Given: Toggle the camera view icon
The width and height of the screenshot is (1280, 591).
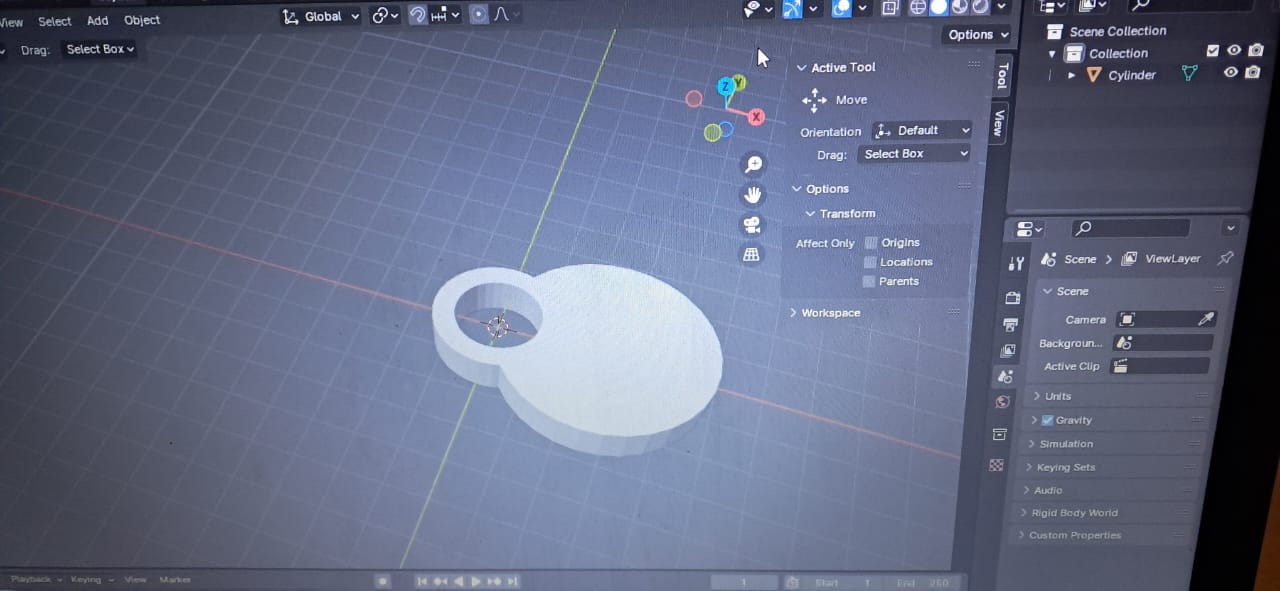Looking at the screenshot, I should 753,224.
